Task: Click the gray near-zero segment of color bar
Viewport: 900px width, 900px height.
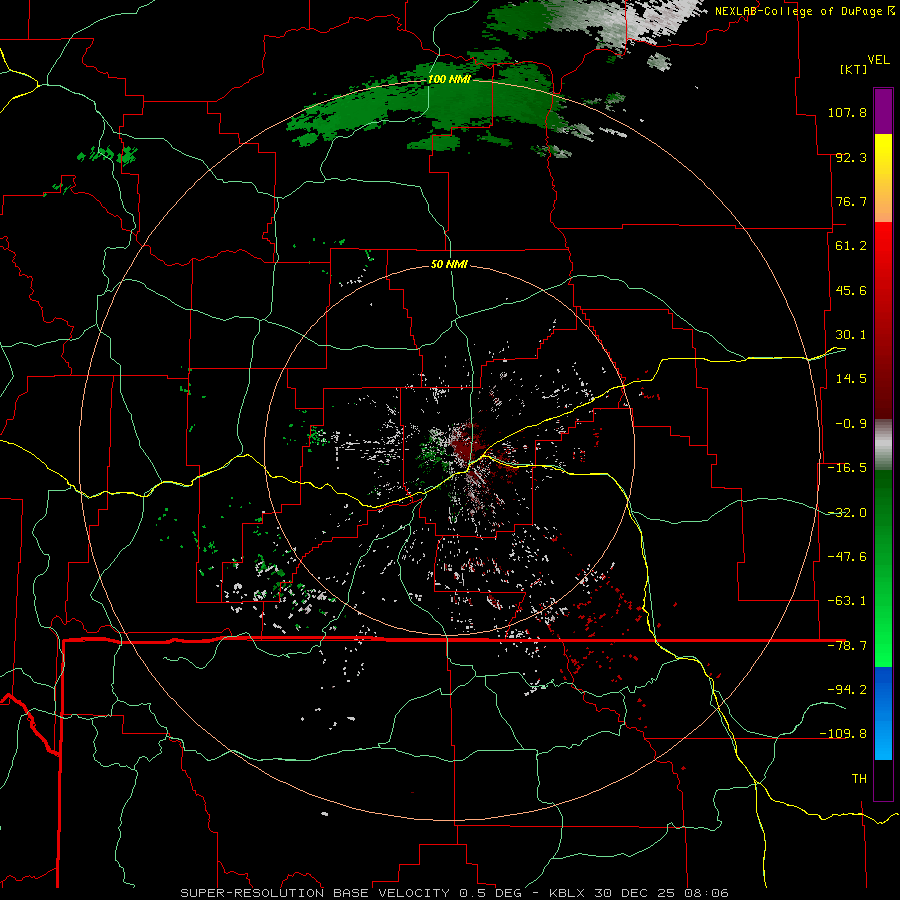Action: 883,445
